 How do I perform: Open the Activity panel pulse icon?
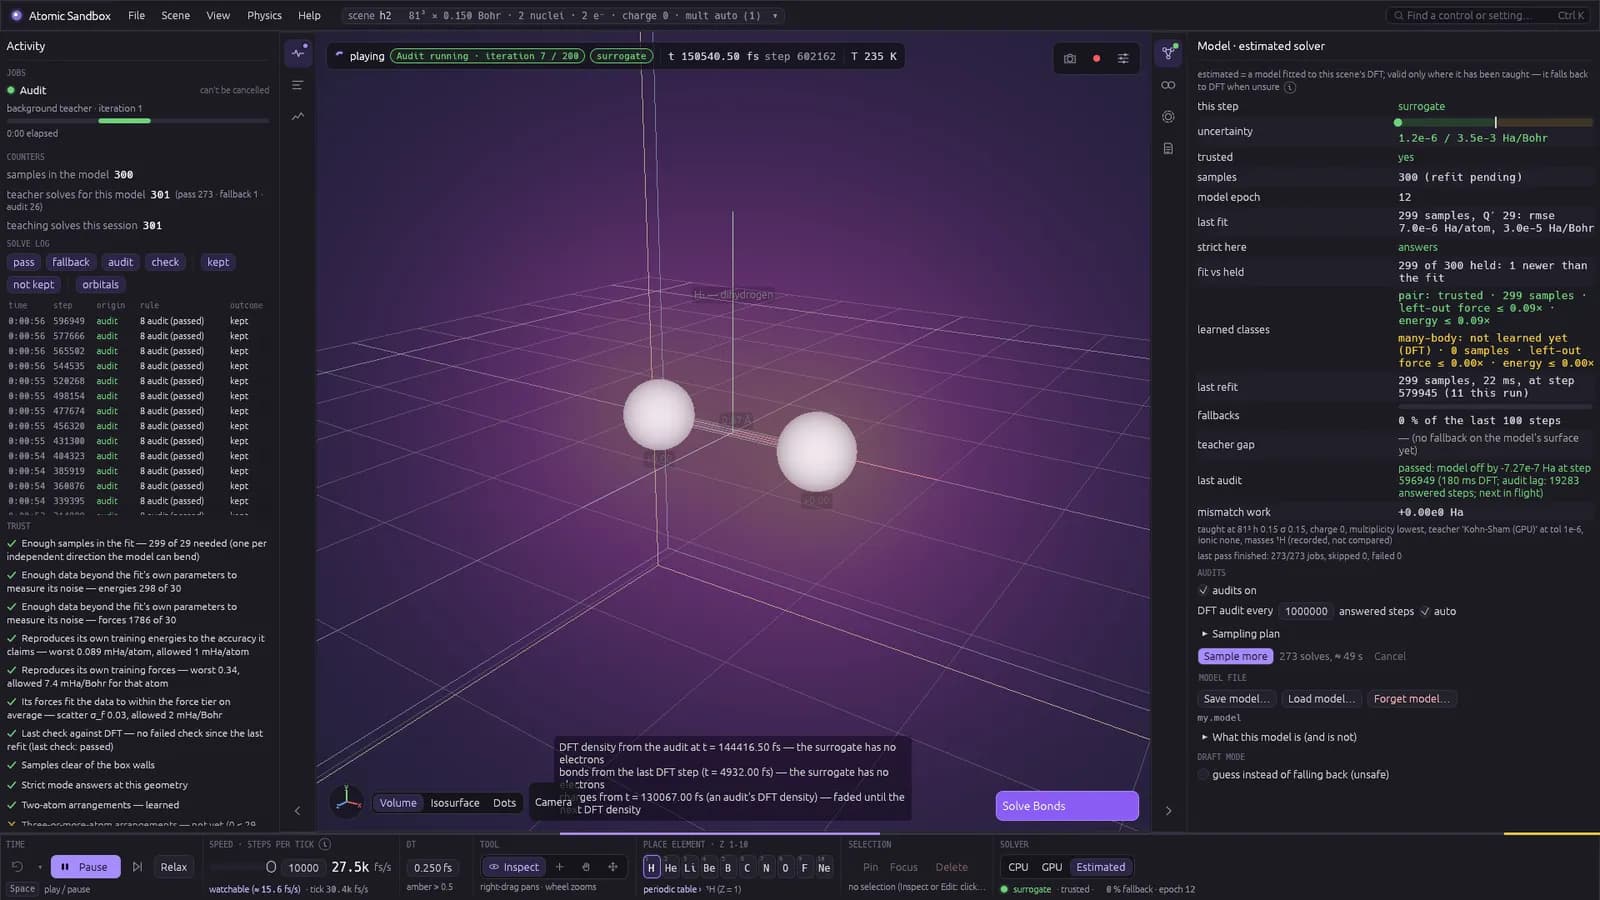(x=298, y=52)
